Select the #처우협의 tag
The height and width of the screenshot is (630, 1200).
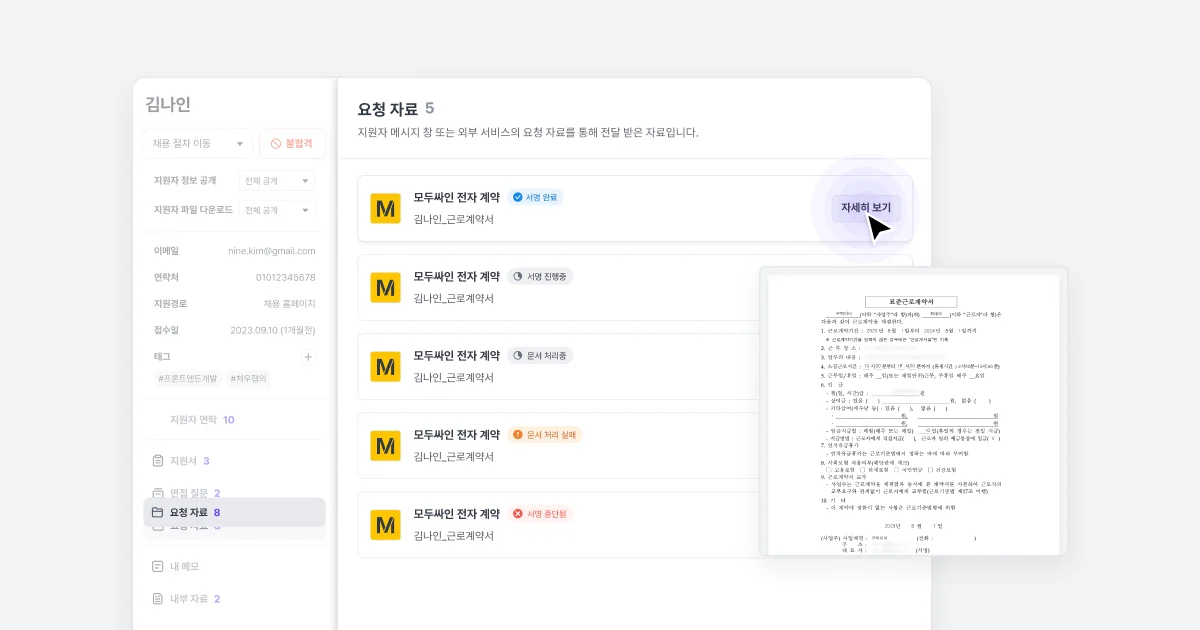tap(248, 379)
